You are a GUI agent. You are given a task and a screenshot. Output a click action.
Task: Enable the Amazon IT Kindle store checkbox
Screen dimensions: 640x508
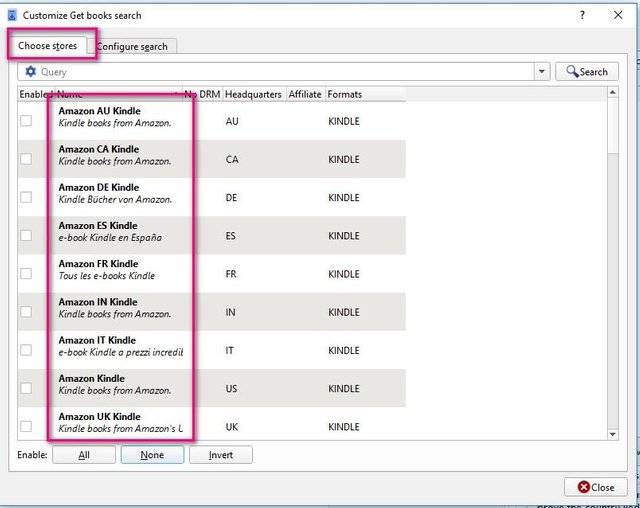click(26, 350)
